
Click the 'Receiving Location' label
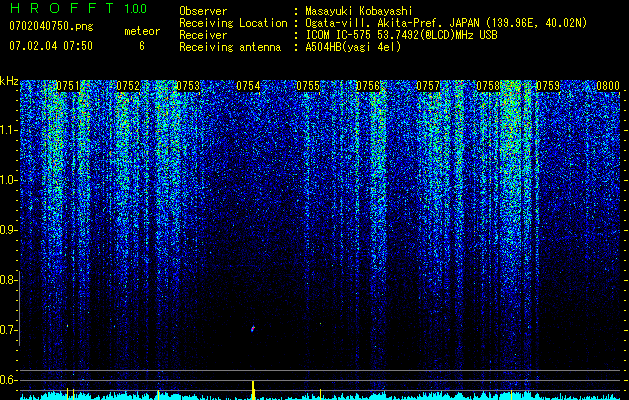point(233,23)
